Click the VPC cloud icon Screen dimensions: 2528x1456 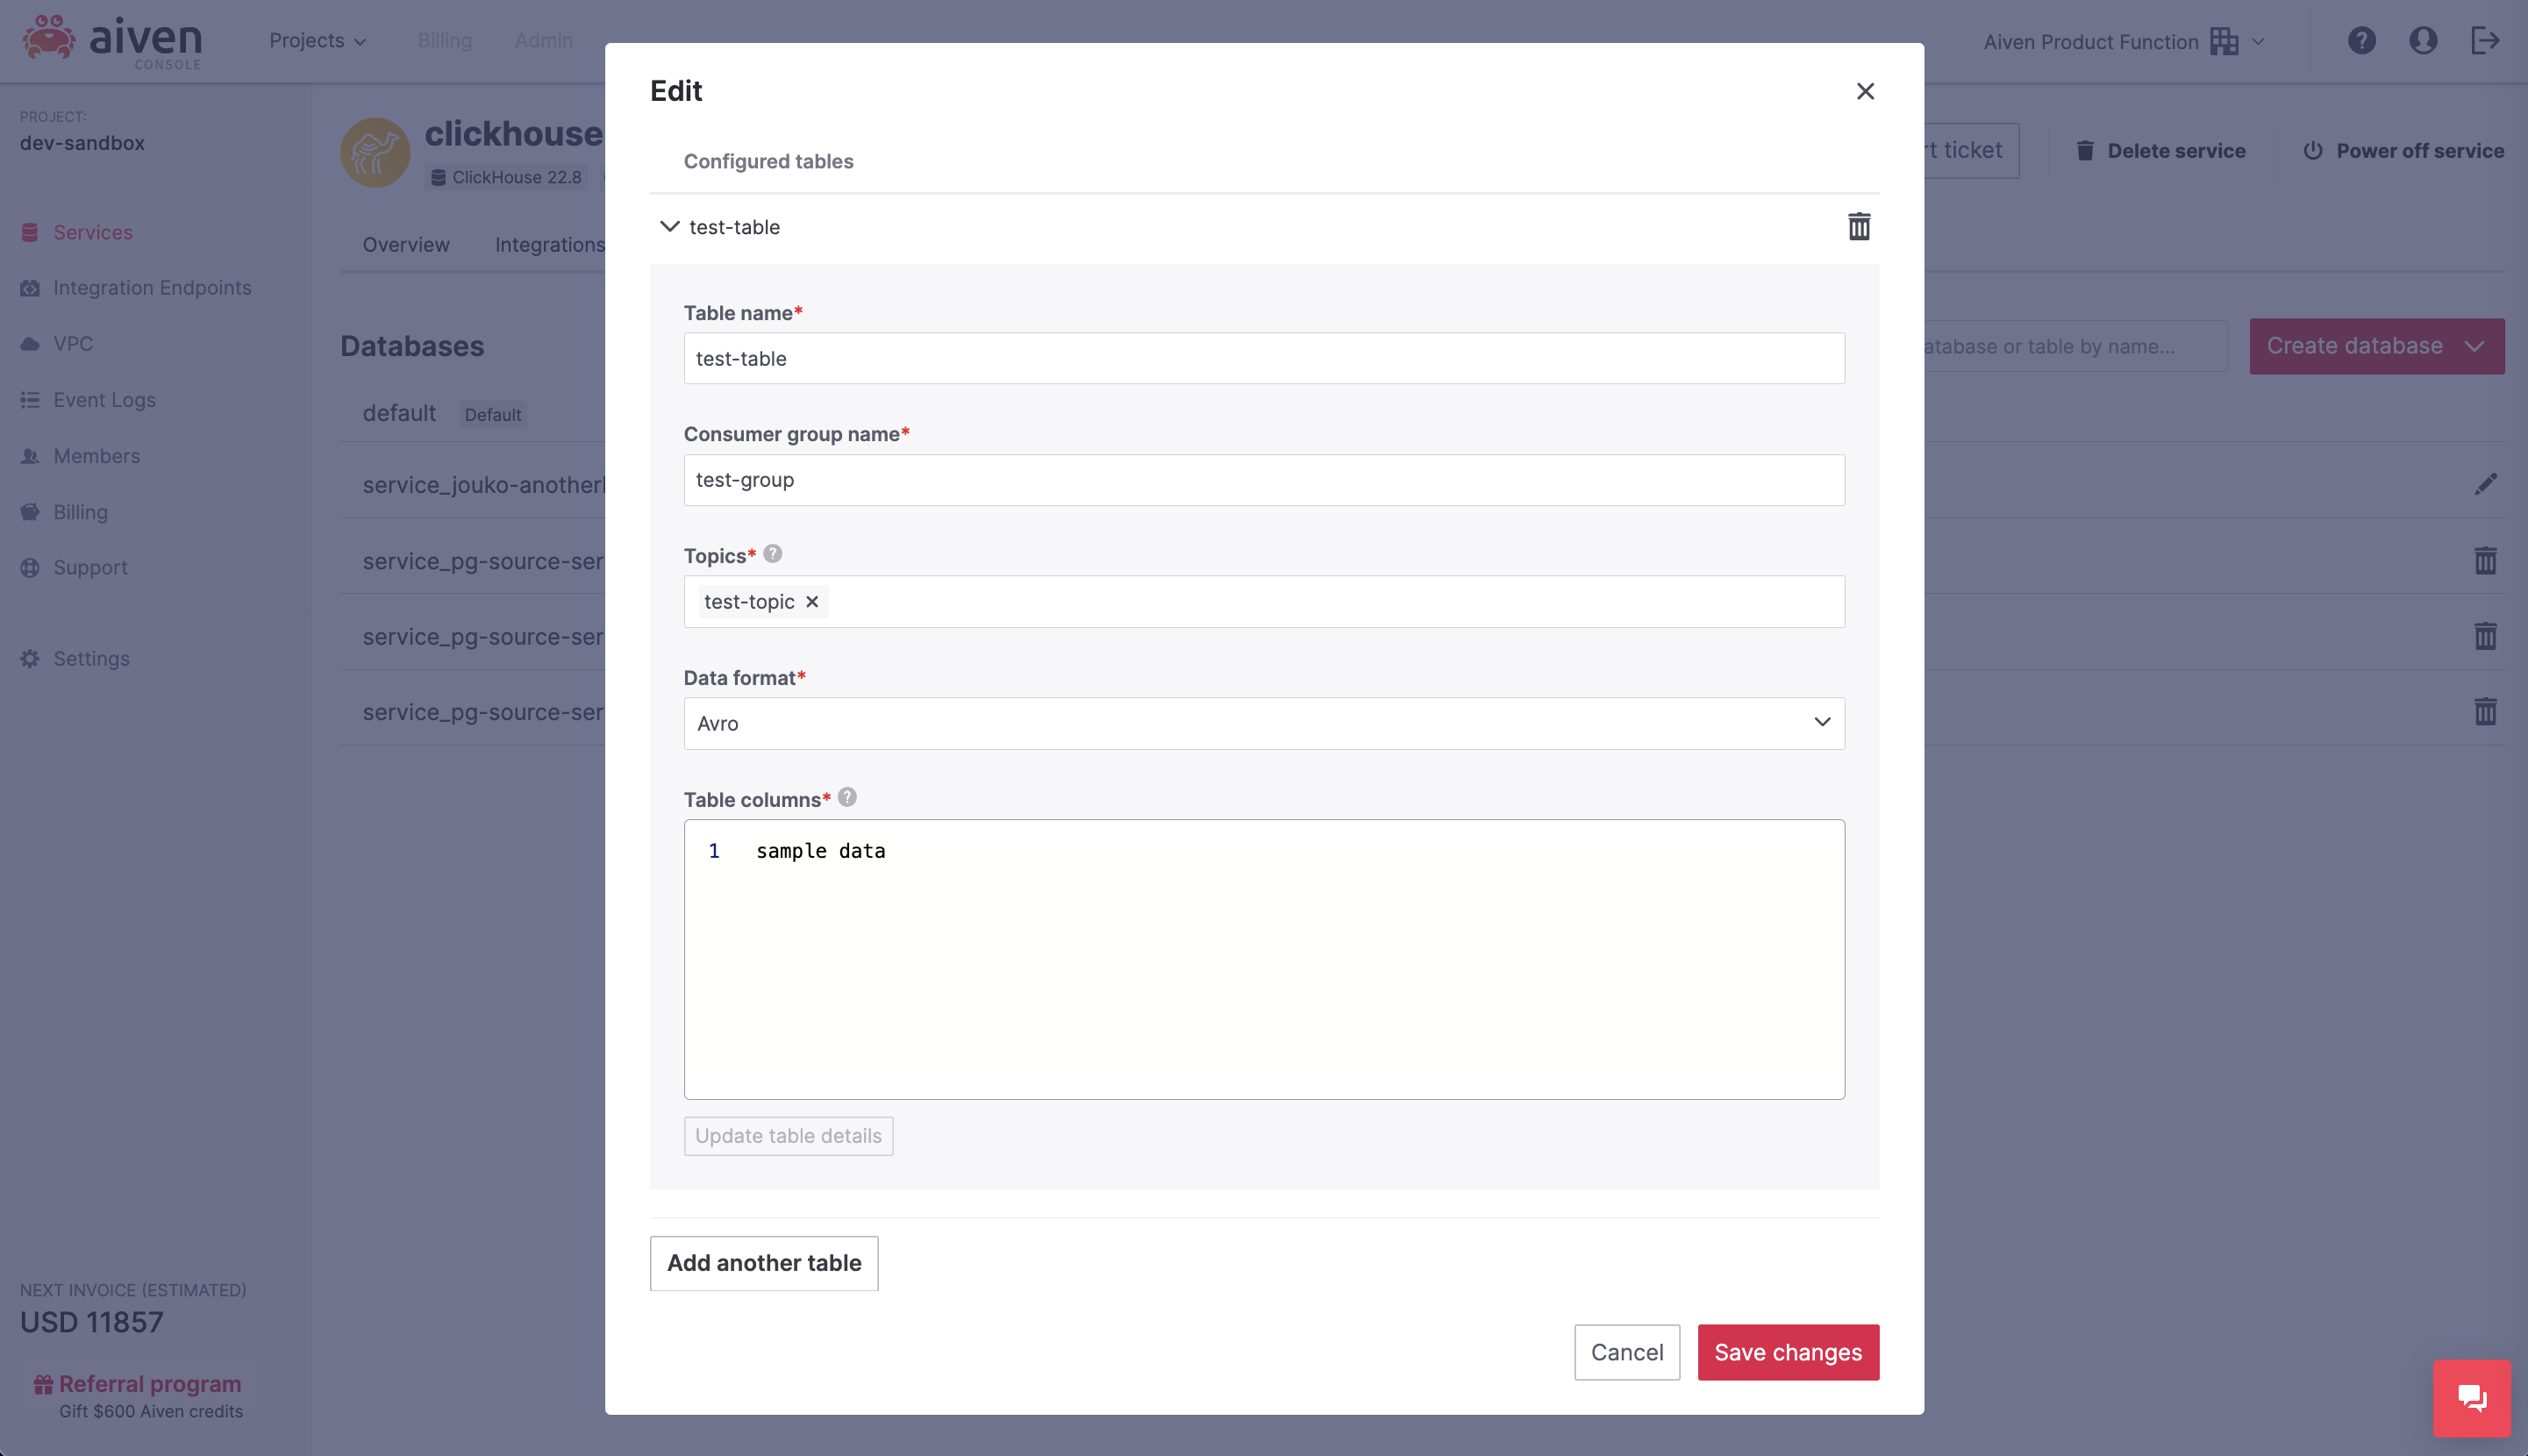pyautogui.click(x=30, y=343)
